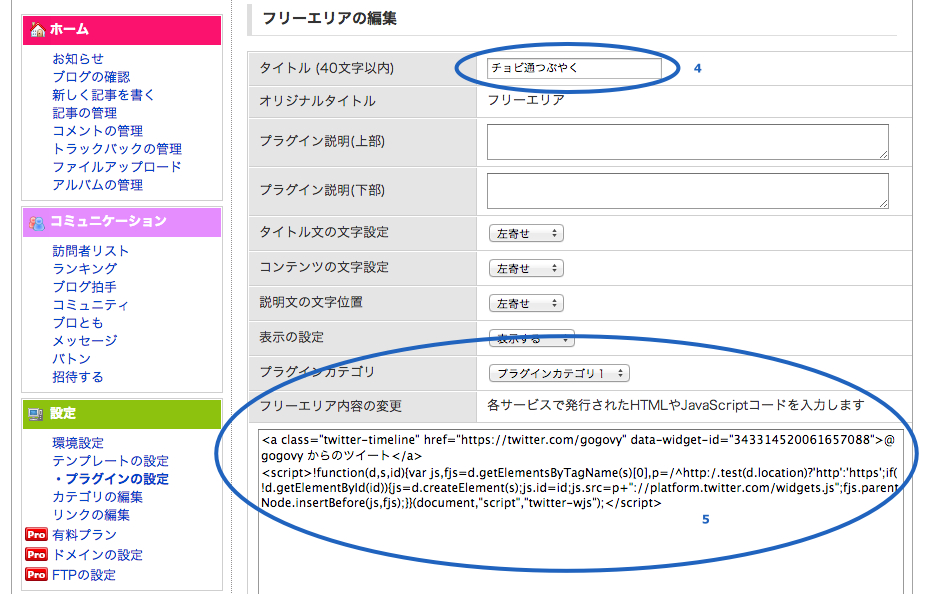Open ランキング link

click(84, 268)
